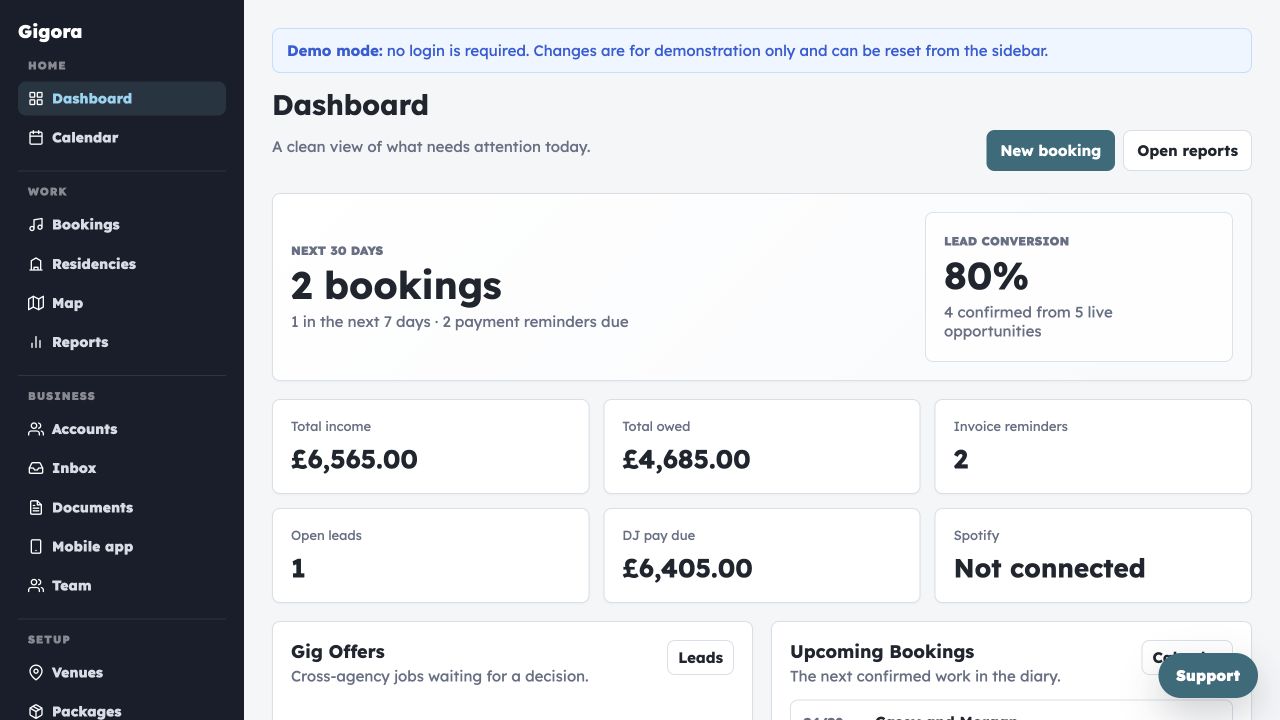Open the Invoice reminders card

pos(1093,447)
